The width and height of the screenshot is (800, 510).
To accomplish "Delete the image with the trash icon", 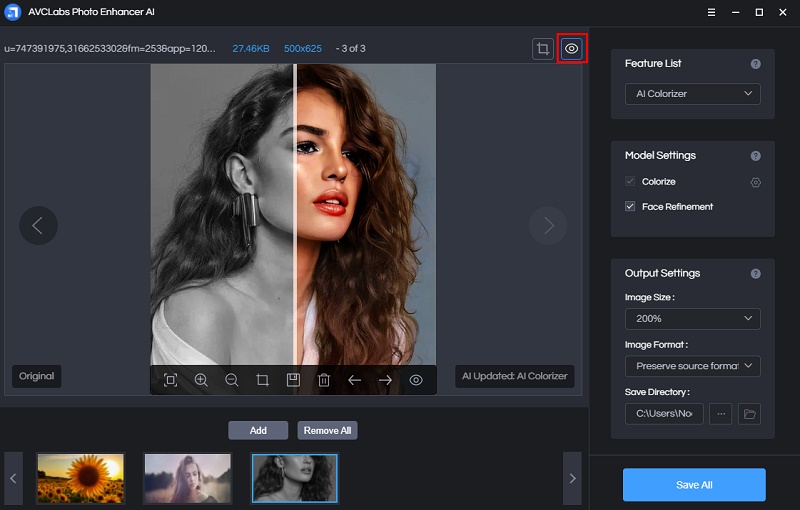I will [x=324, y=380].
